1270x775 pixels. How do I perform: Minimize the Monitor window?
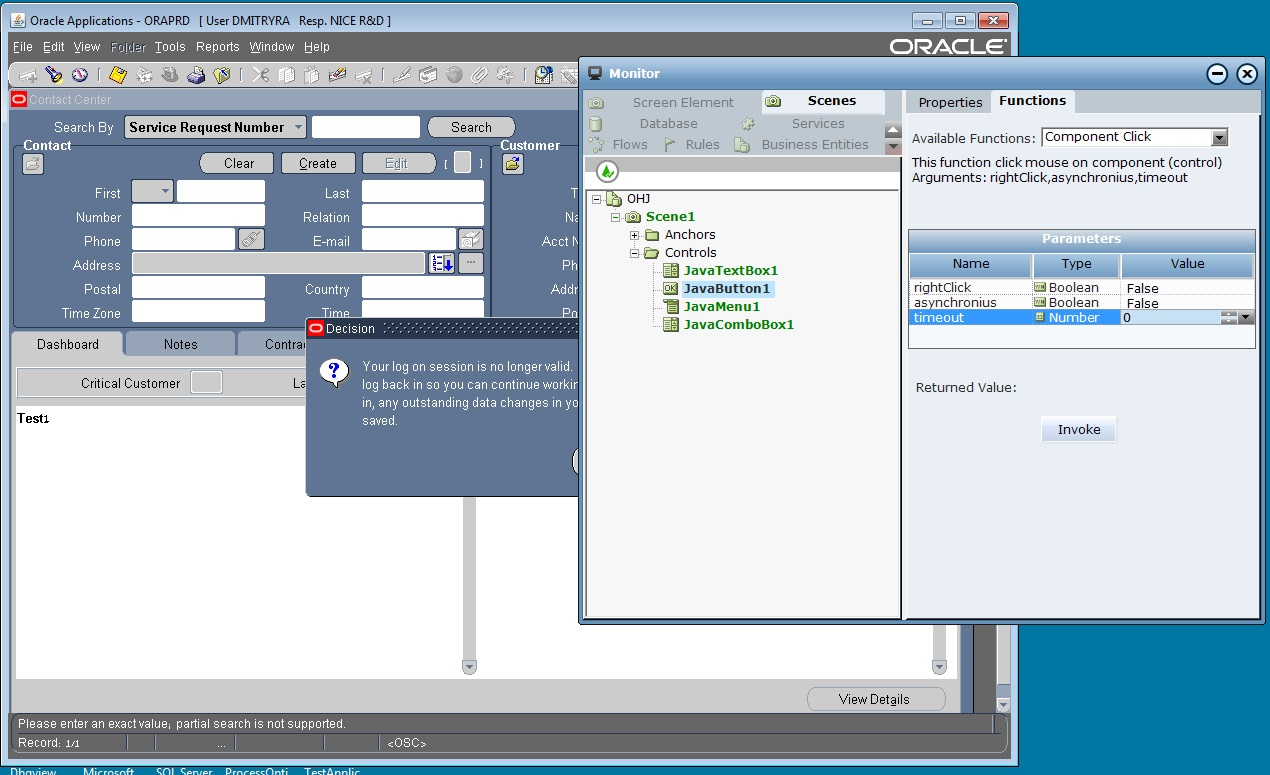tap(1217, 73)
